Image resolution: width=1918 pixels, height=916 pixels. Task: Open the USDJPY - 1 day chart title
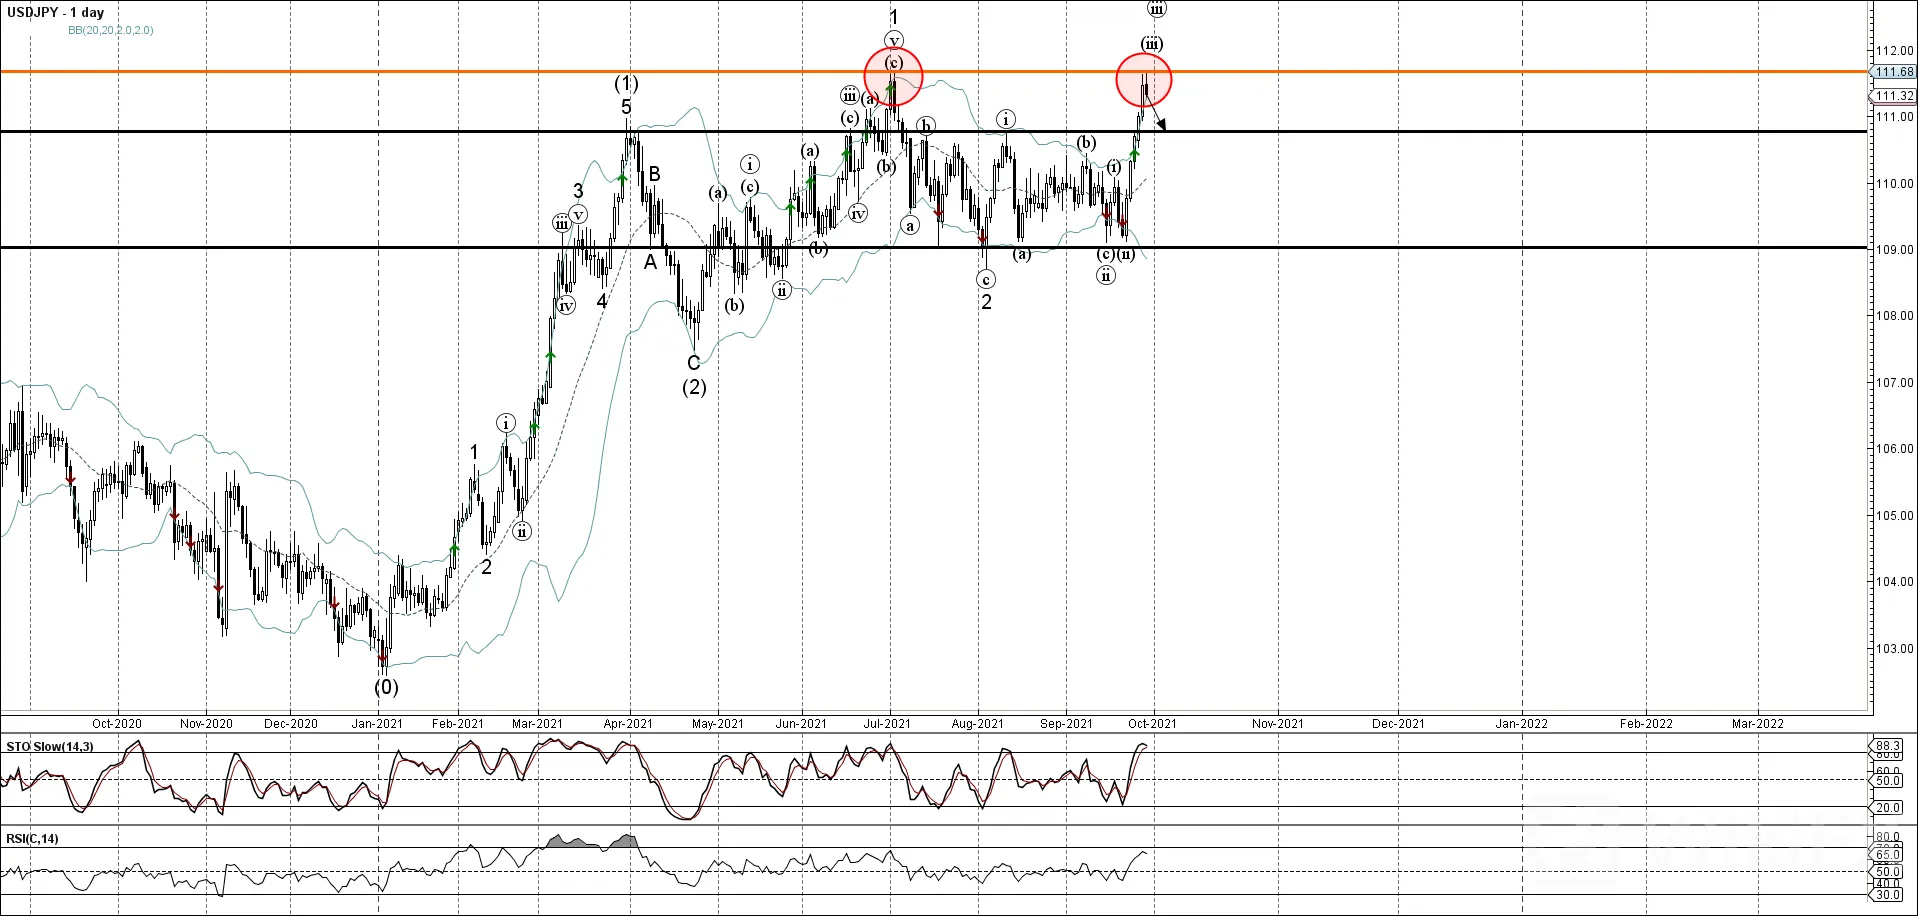click(x=55, y=12)
